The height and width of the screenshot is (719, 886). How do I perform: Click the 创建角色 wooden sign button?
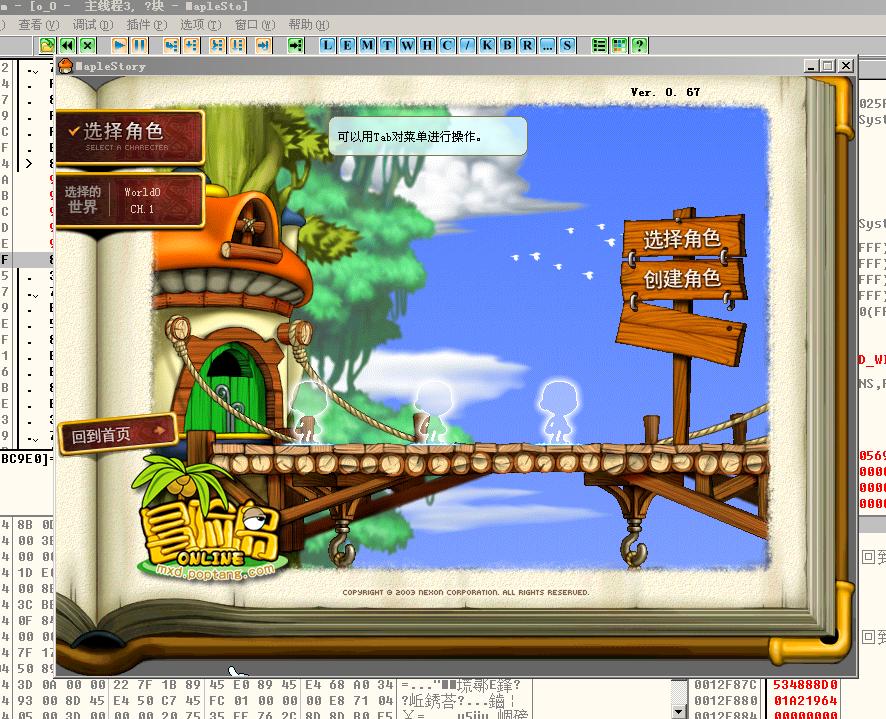(x=683, y=279)
